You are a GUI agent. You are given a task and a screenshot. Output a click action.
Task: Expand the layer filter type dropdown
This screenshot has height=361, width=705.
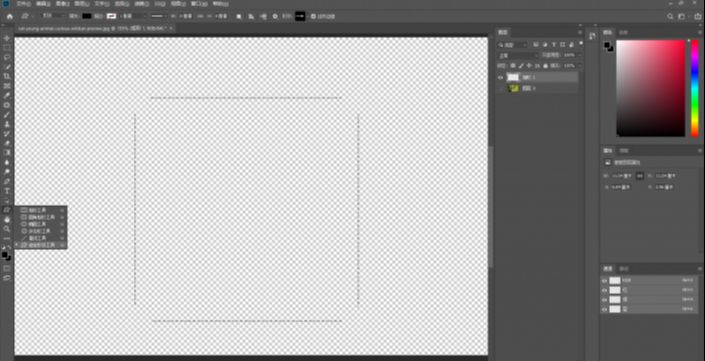click(x=513, y=45)
